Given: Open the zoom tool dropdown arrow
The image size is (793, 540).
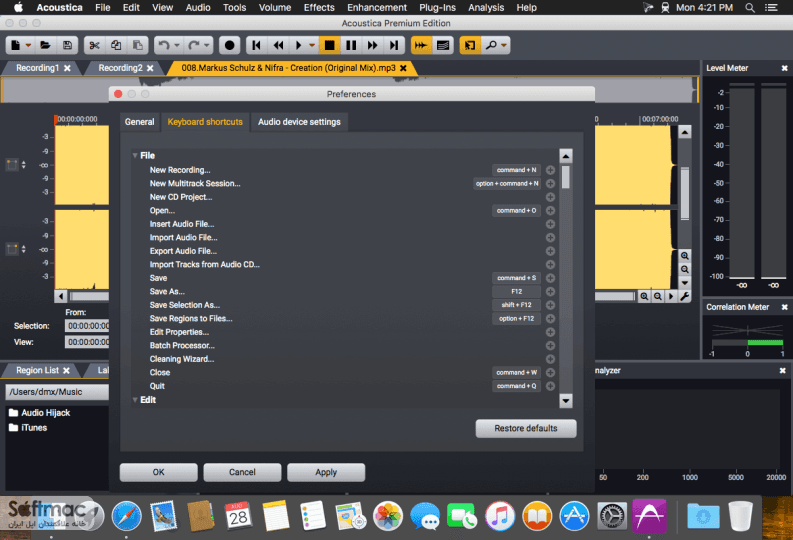Looking at the screenshot, I should tap(504, 46).
